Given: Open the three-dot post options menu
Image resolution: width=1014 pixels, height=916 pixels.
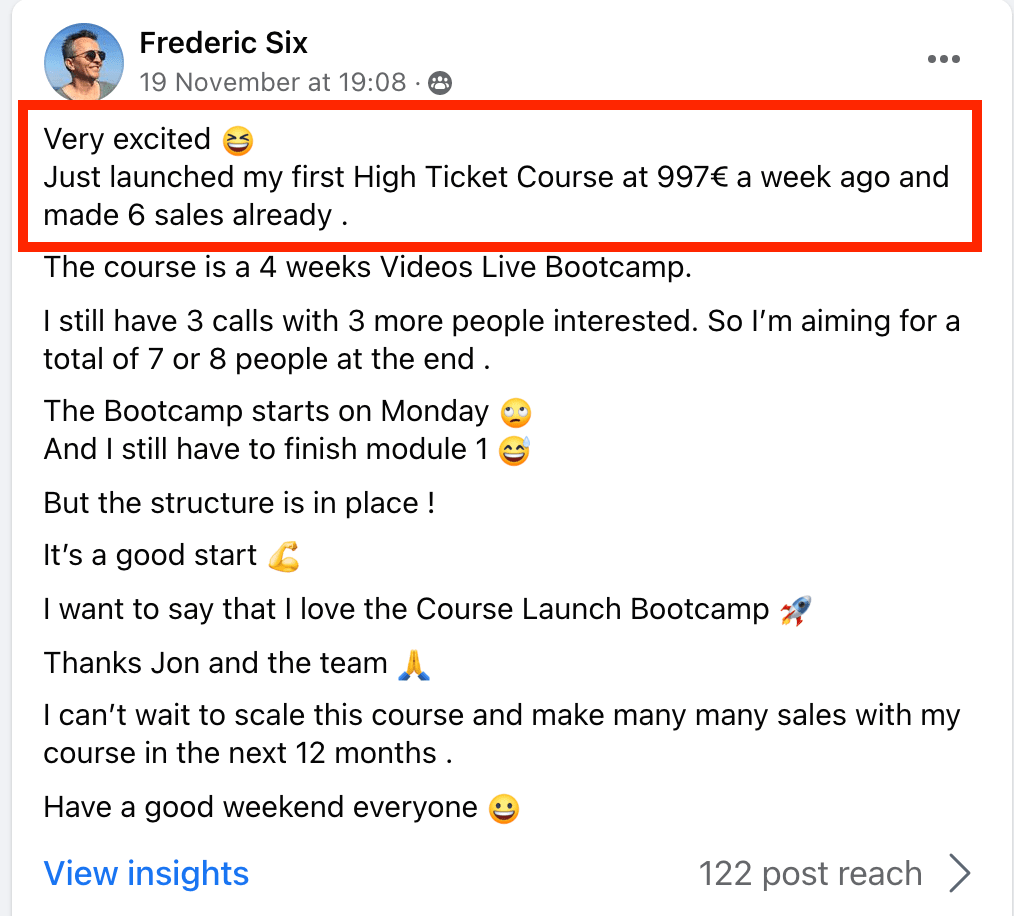Looking at the screenshot, I should click(943, 60).
